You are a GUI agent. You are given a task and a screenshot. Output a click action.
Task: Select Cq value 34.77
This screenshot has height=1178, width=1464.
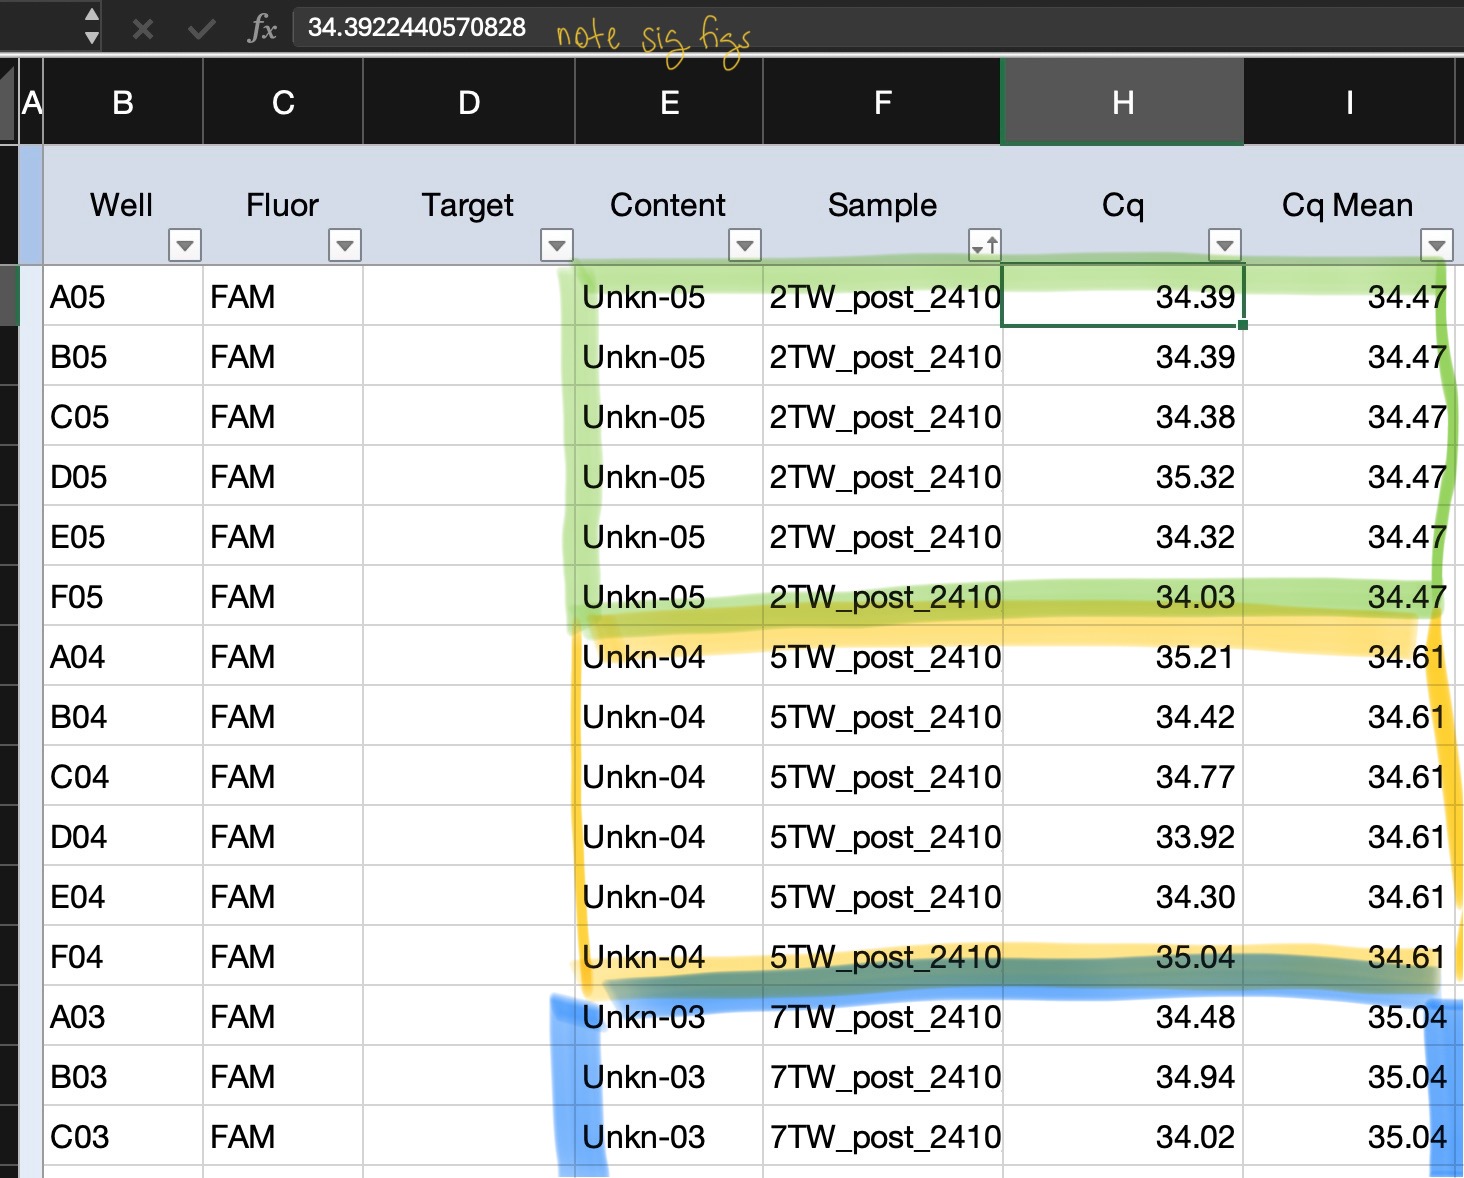1123,776
